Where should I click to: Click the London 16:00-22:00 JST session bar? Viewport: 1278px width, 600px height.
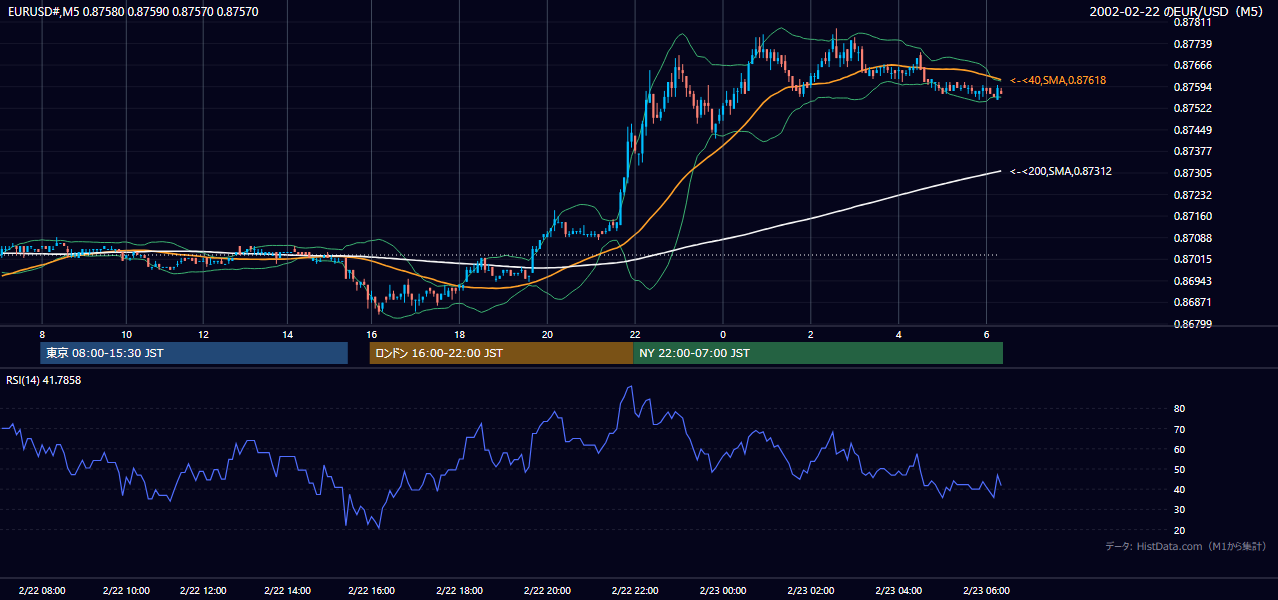[x=501, y=353]
